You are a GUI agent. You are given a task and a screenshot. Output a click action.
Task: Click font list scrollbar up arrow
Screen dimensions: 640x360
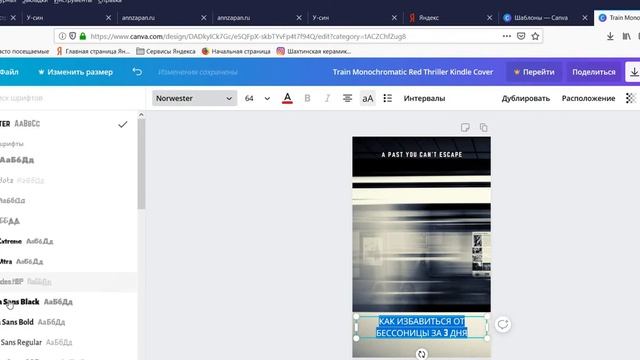click(x=141, y=115)
